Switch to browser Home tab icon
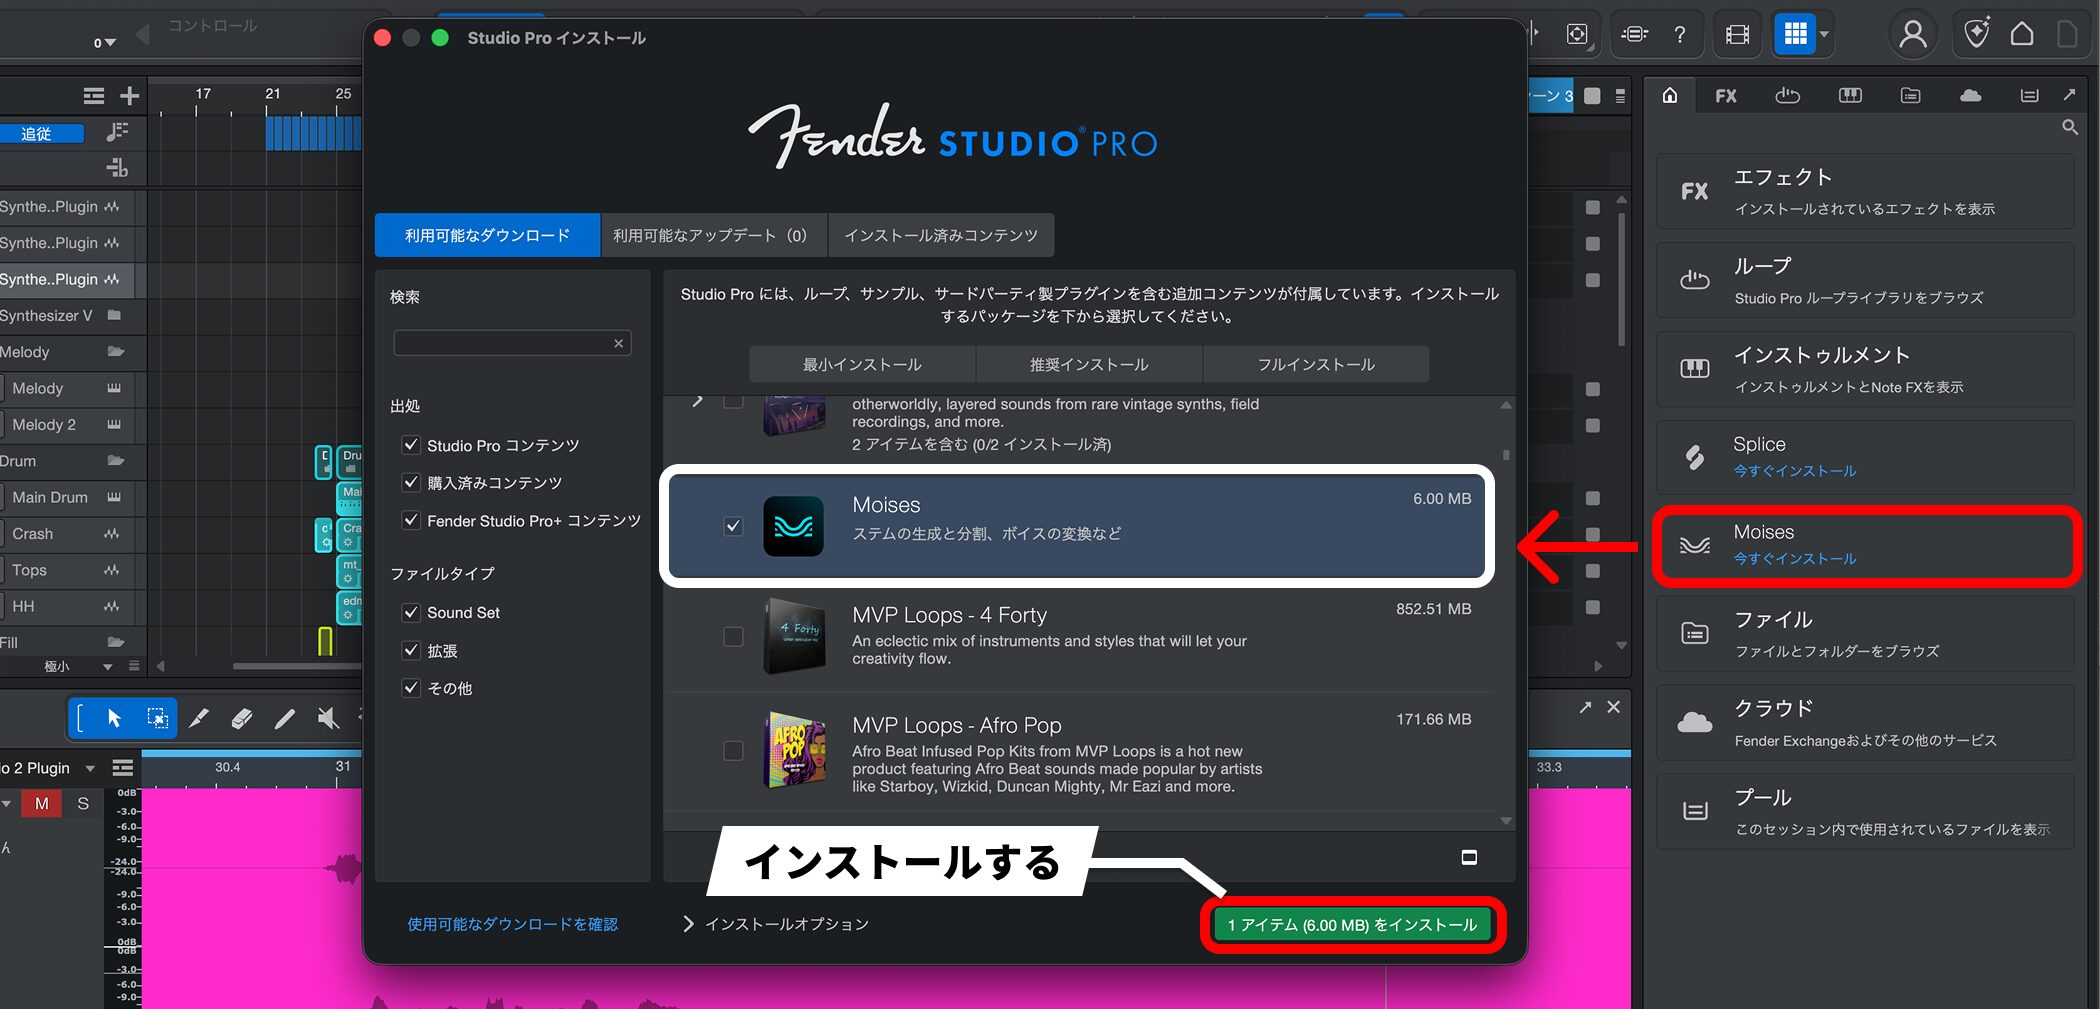Viewport: 2100px width, 1009px height. pos(1670,96)
